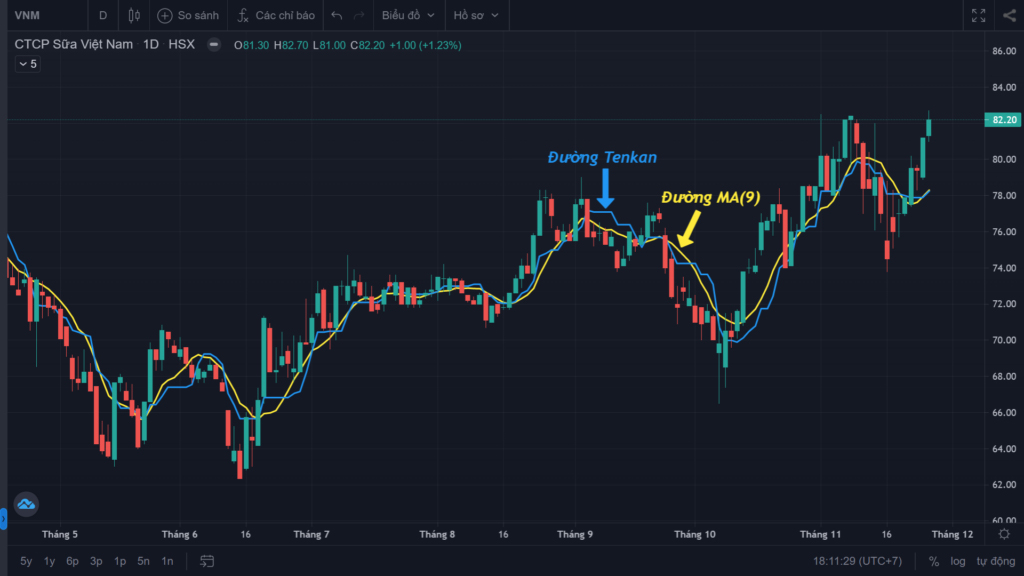Click the 82.20 current price label

(x=1003, y=120)
